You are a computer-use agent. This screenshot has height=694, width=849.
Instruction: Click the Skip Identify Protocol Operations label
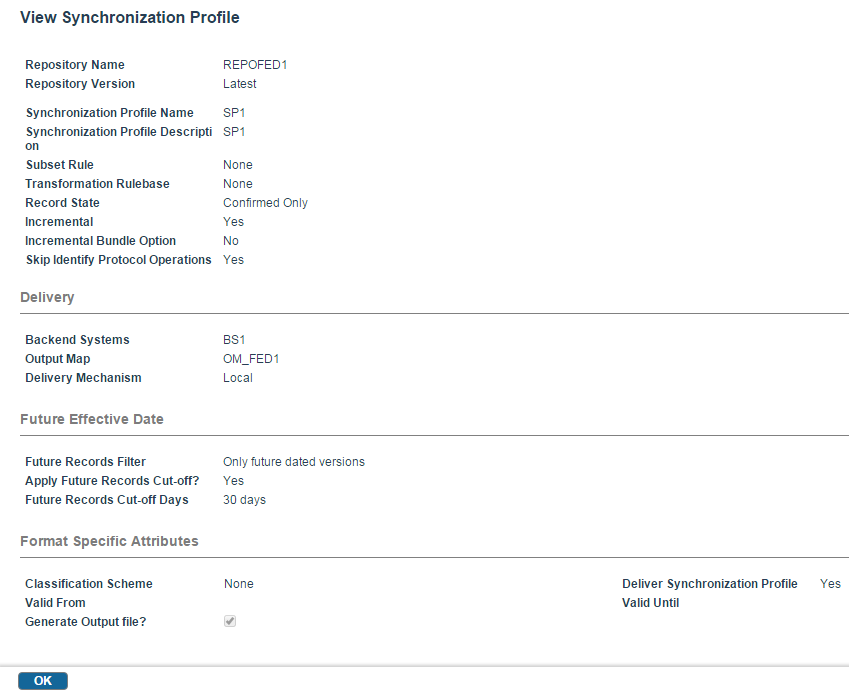click(x=119, y=260)
